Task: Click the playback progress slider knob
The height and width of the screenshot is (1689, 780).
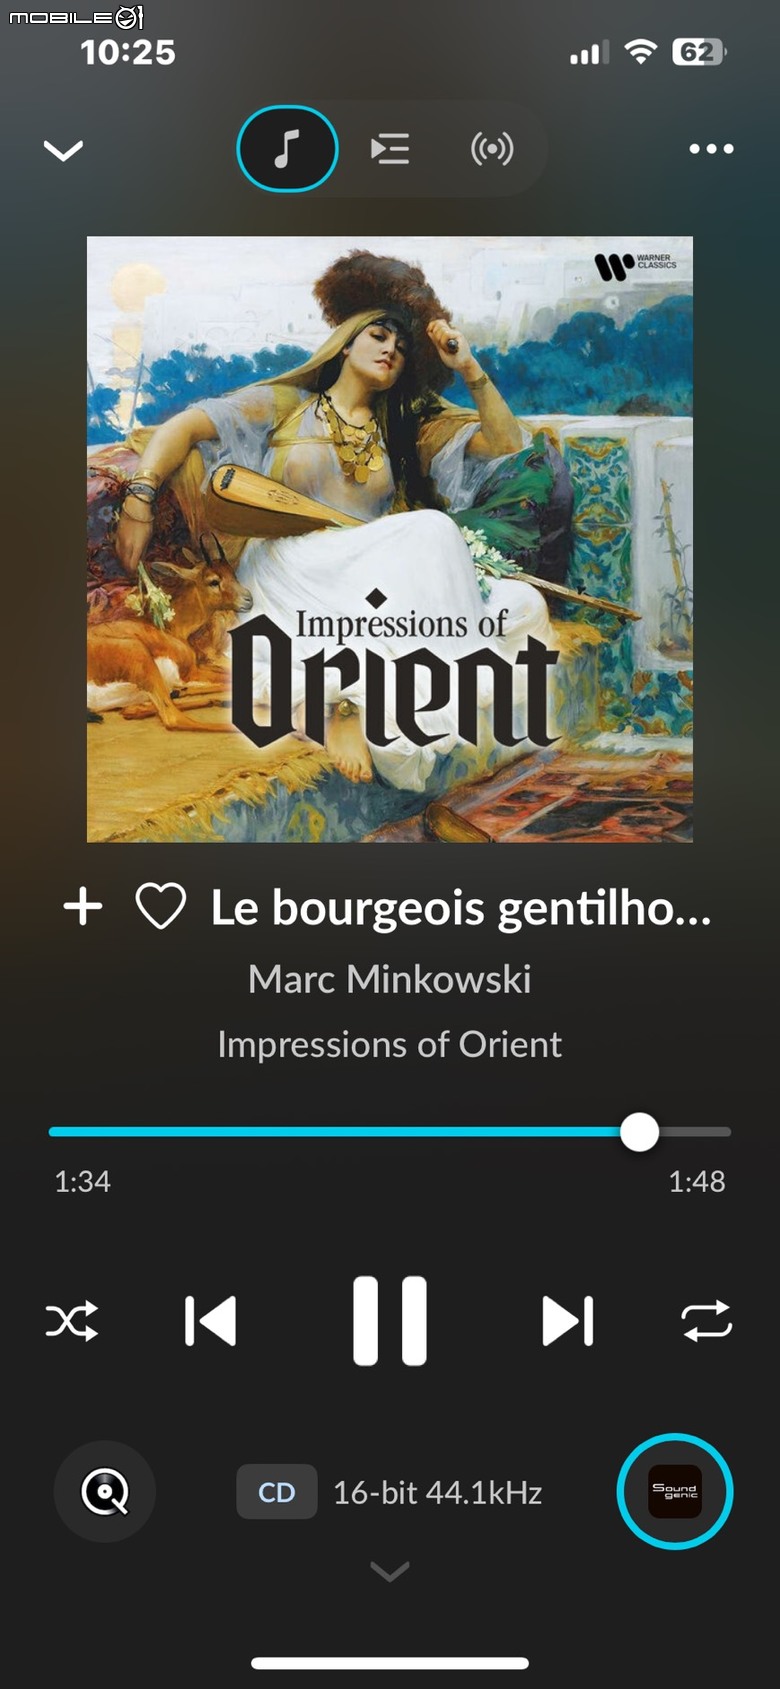Action: pos(639,1132)
